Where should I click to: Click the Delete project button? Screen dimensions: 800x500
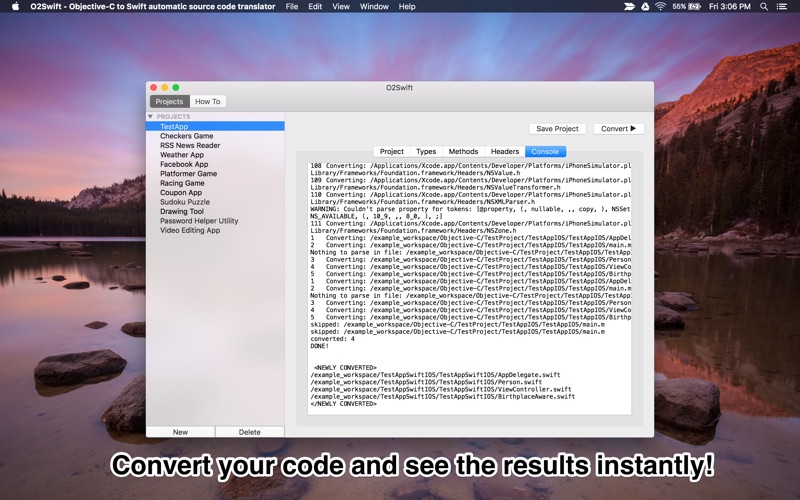point(249,432)
